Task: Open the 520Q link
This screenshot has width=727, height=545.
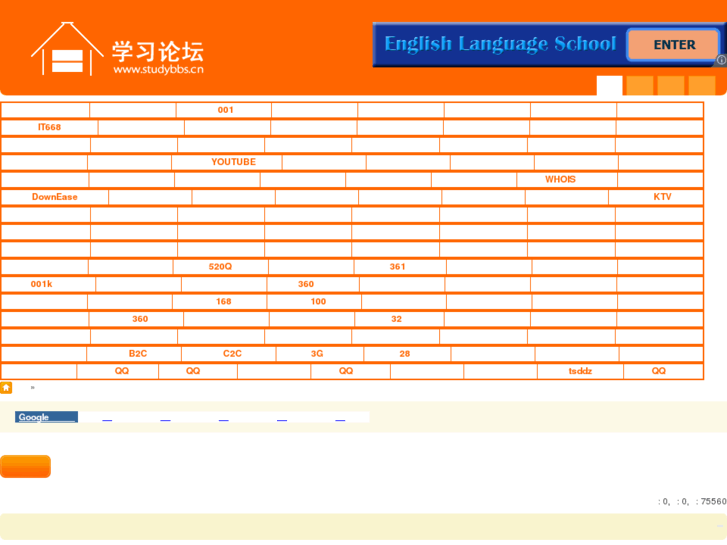Action: 220,267
